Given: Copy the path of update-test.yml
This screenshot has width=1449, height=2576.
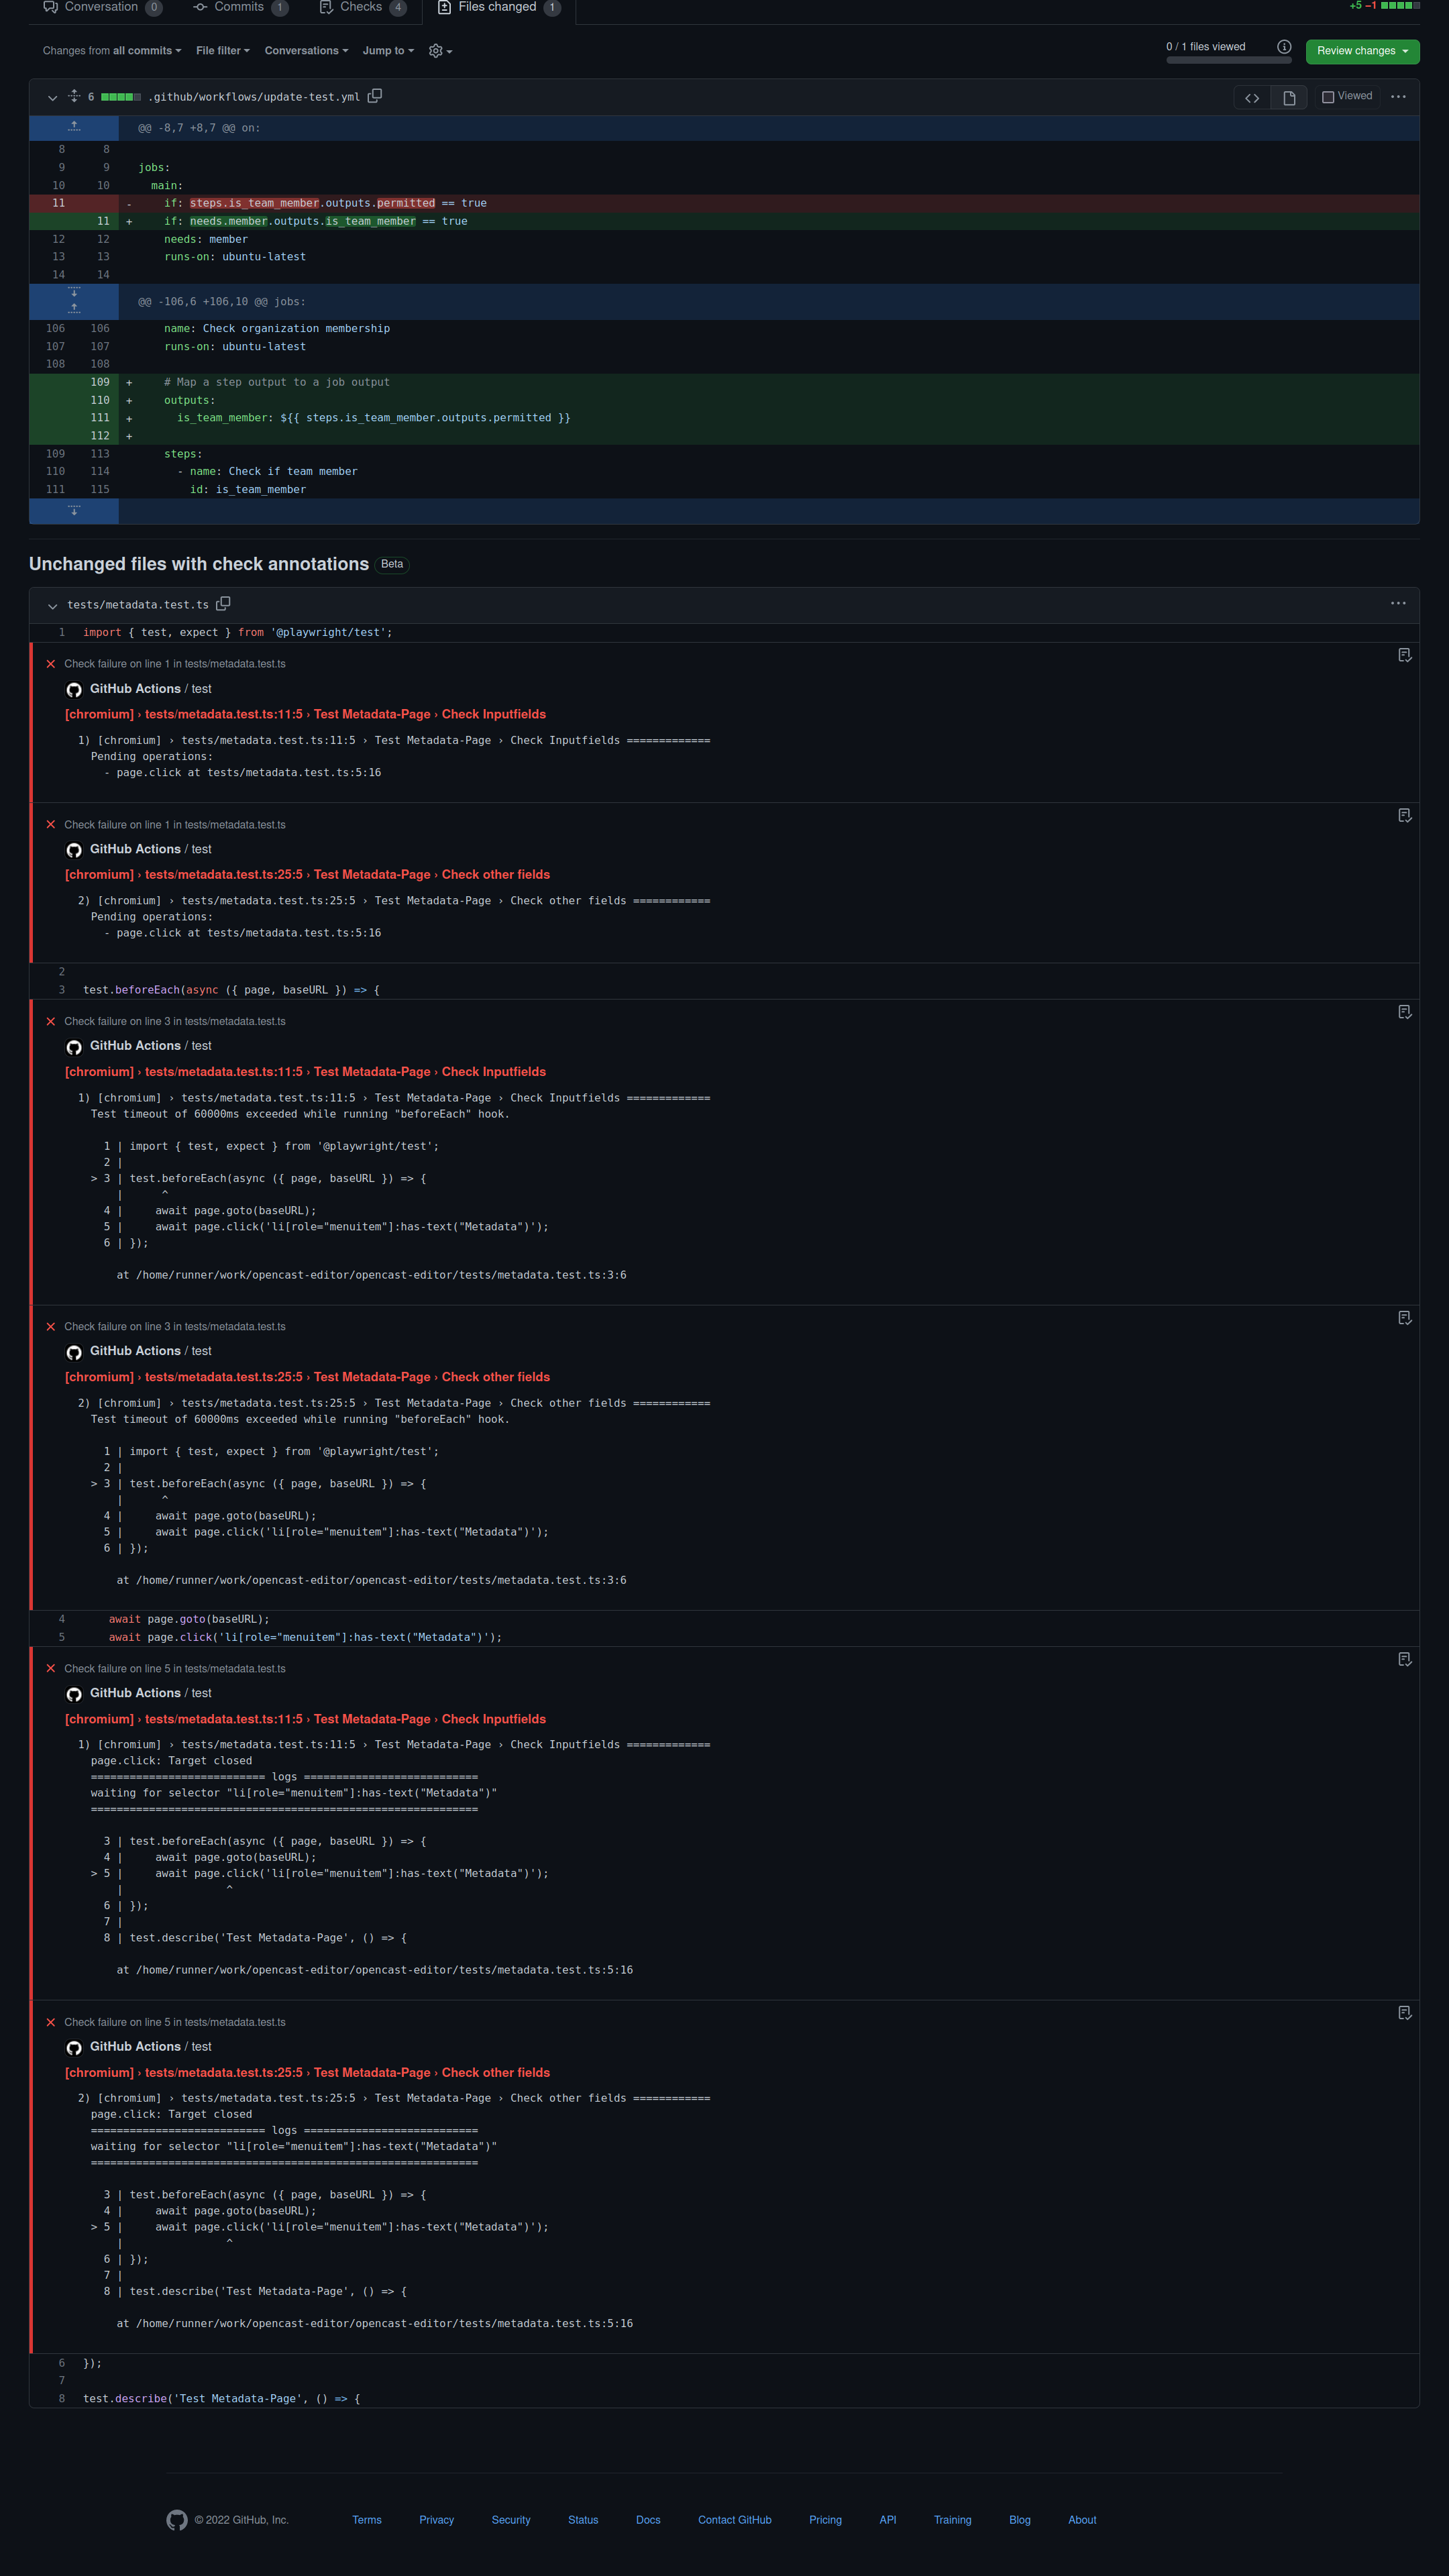Looking at the screenshot, I should tap(375, 96).
